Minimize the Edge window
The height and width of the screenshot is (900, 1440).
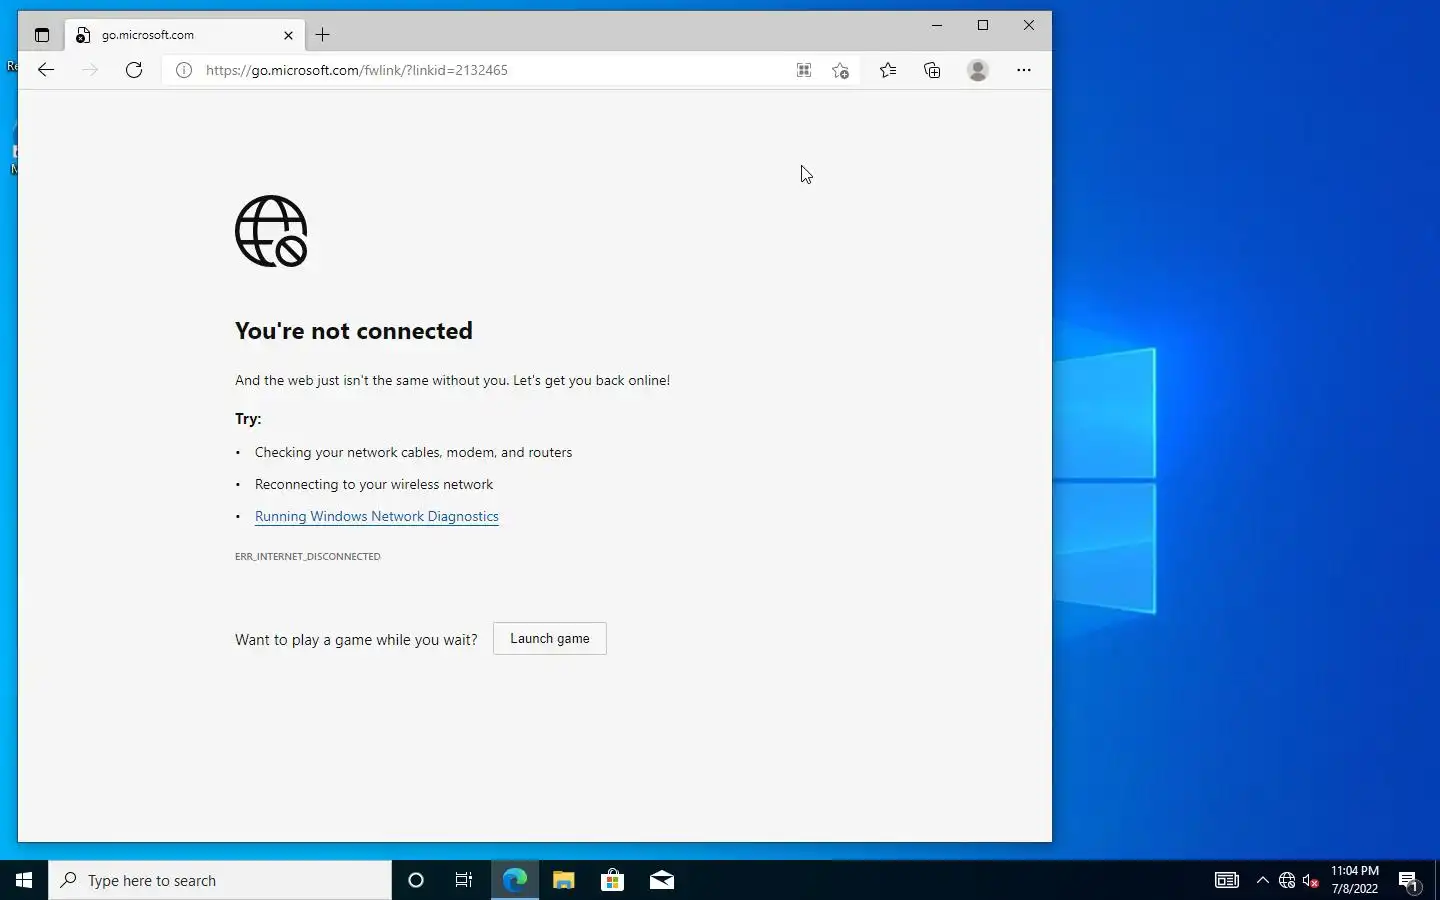tap(937, 25)
